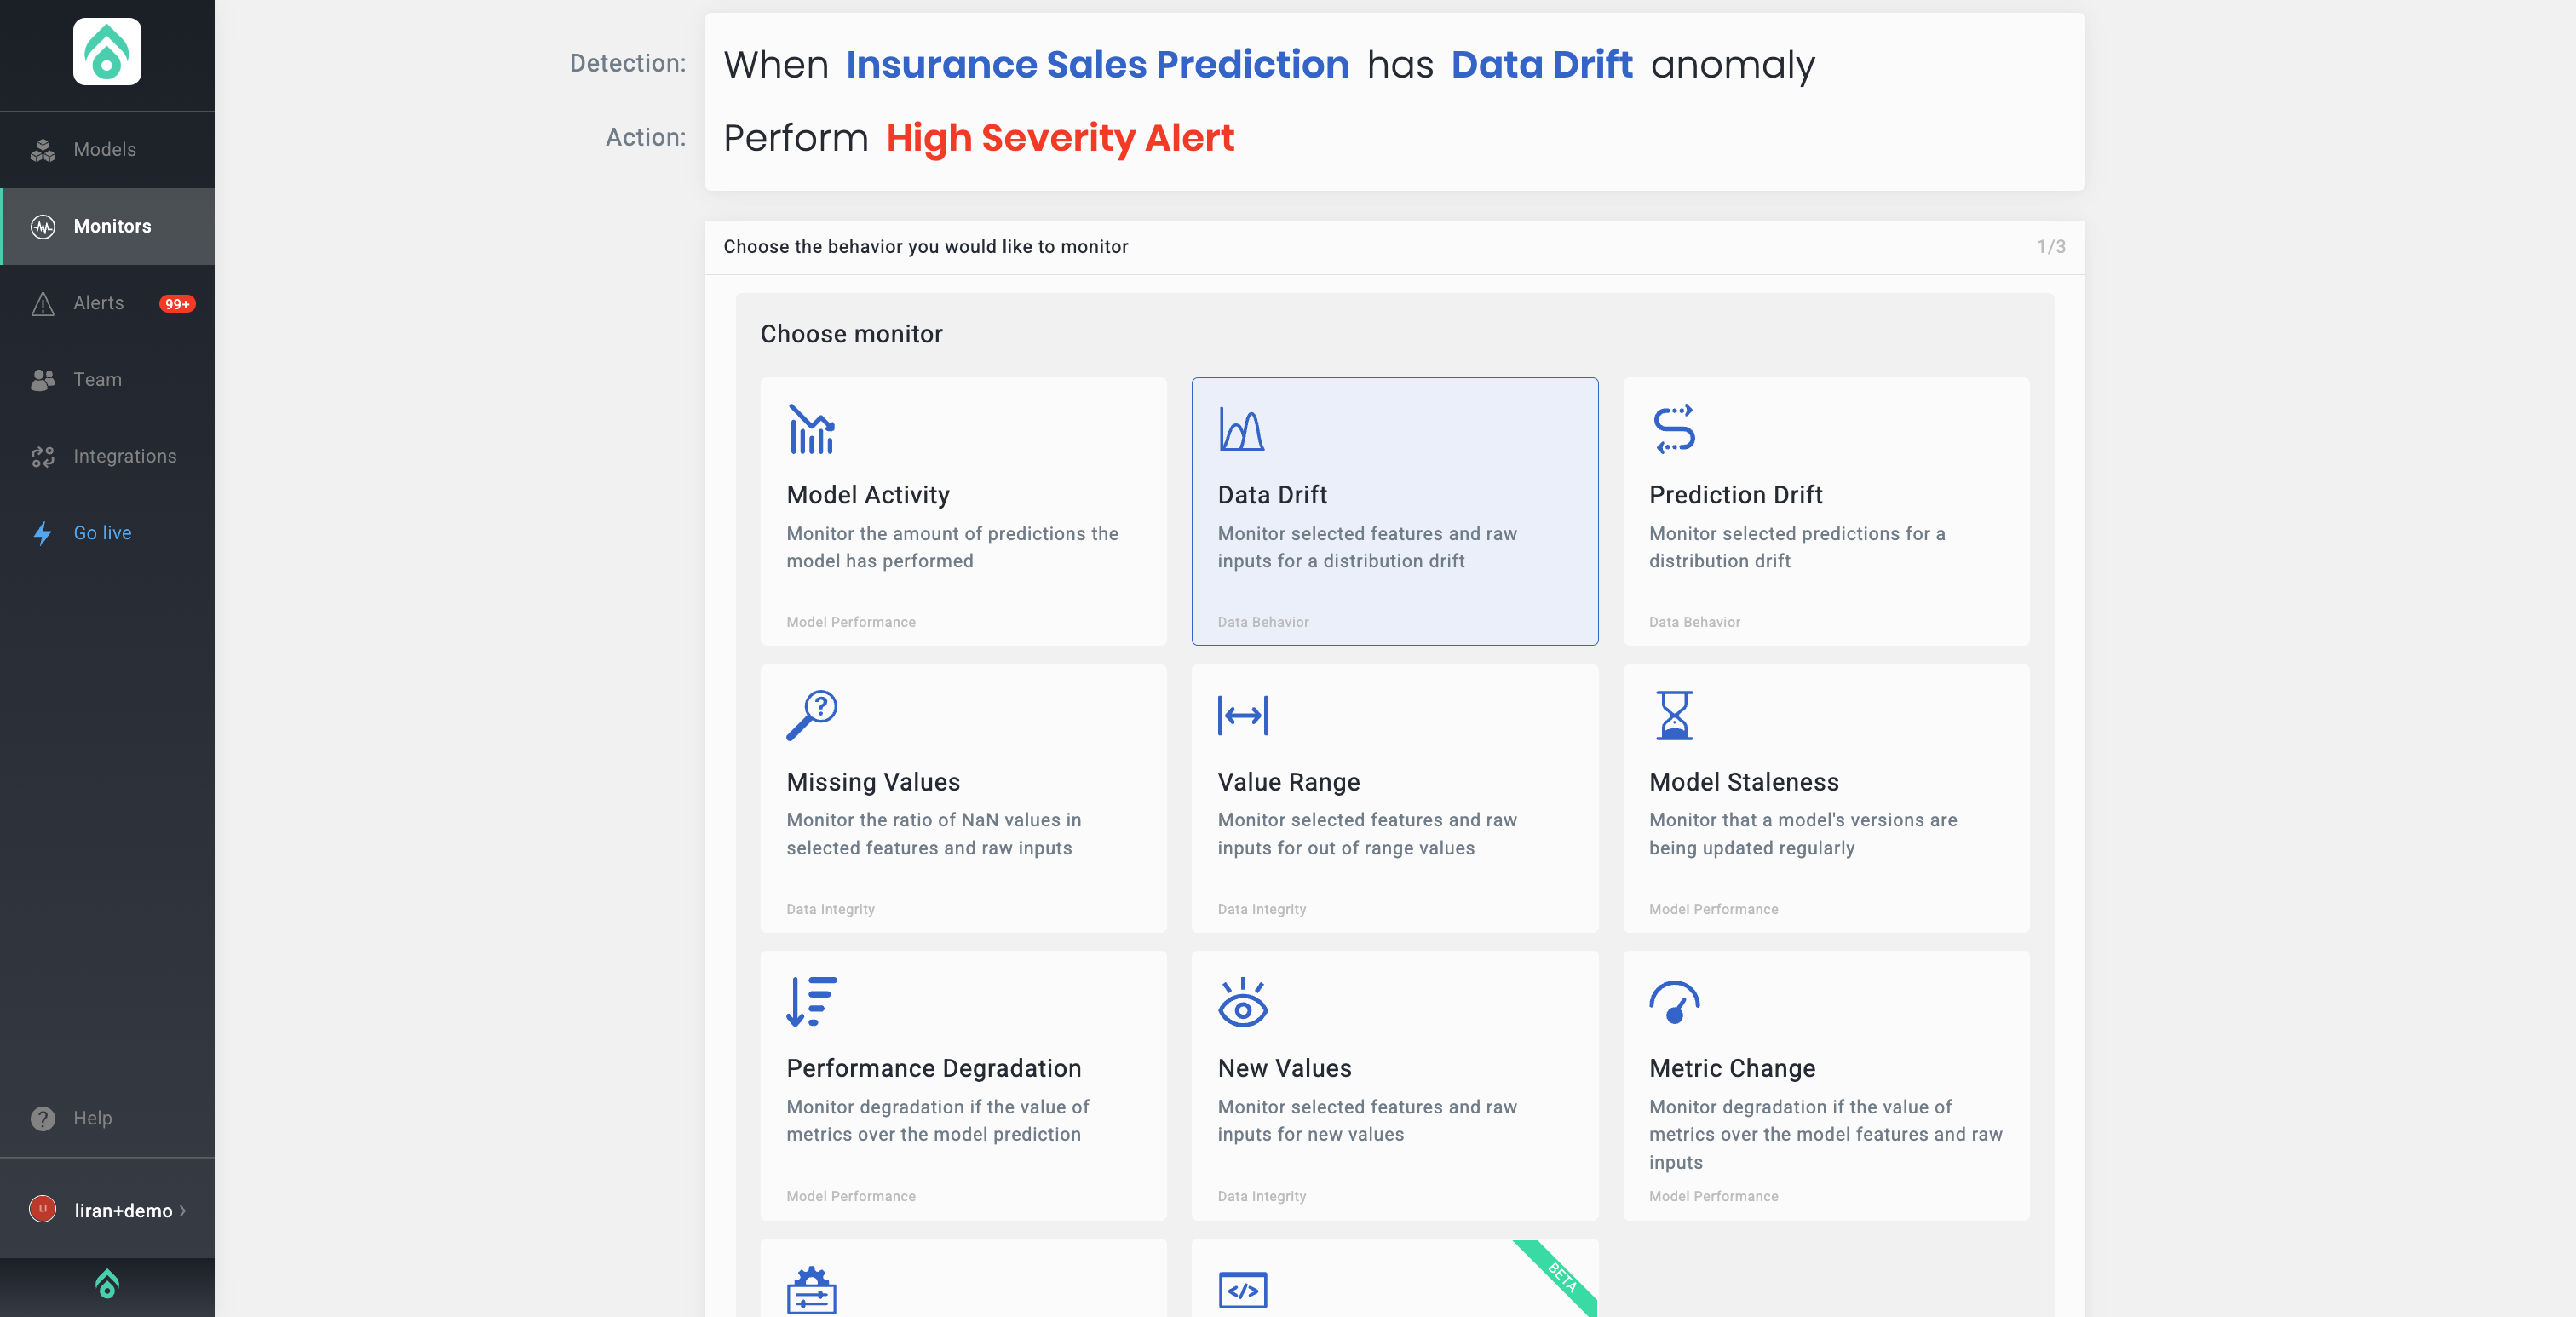The height and width of the screenshot is (1317, 2576).
Task: Change the Insurance Sales Prediction model selection
Action: [1097, 65]
